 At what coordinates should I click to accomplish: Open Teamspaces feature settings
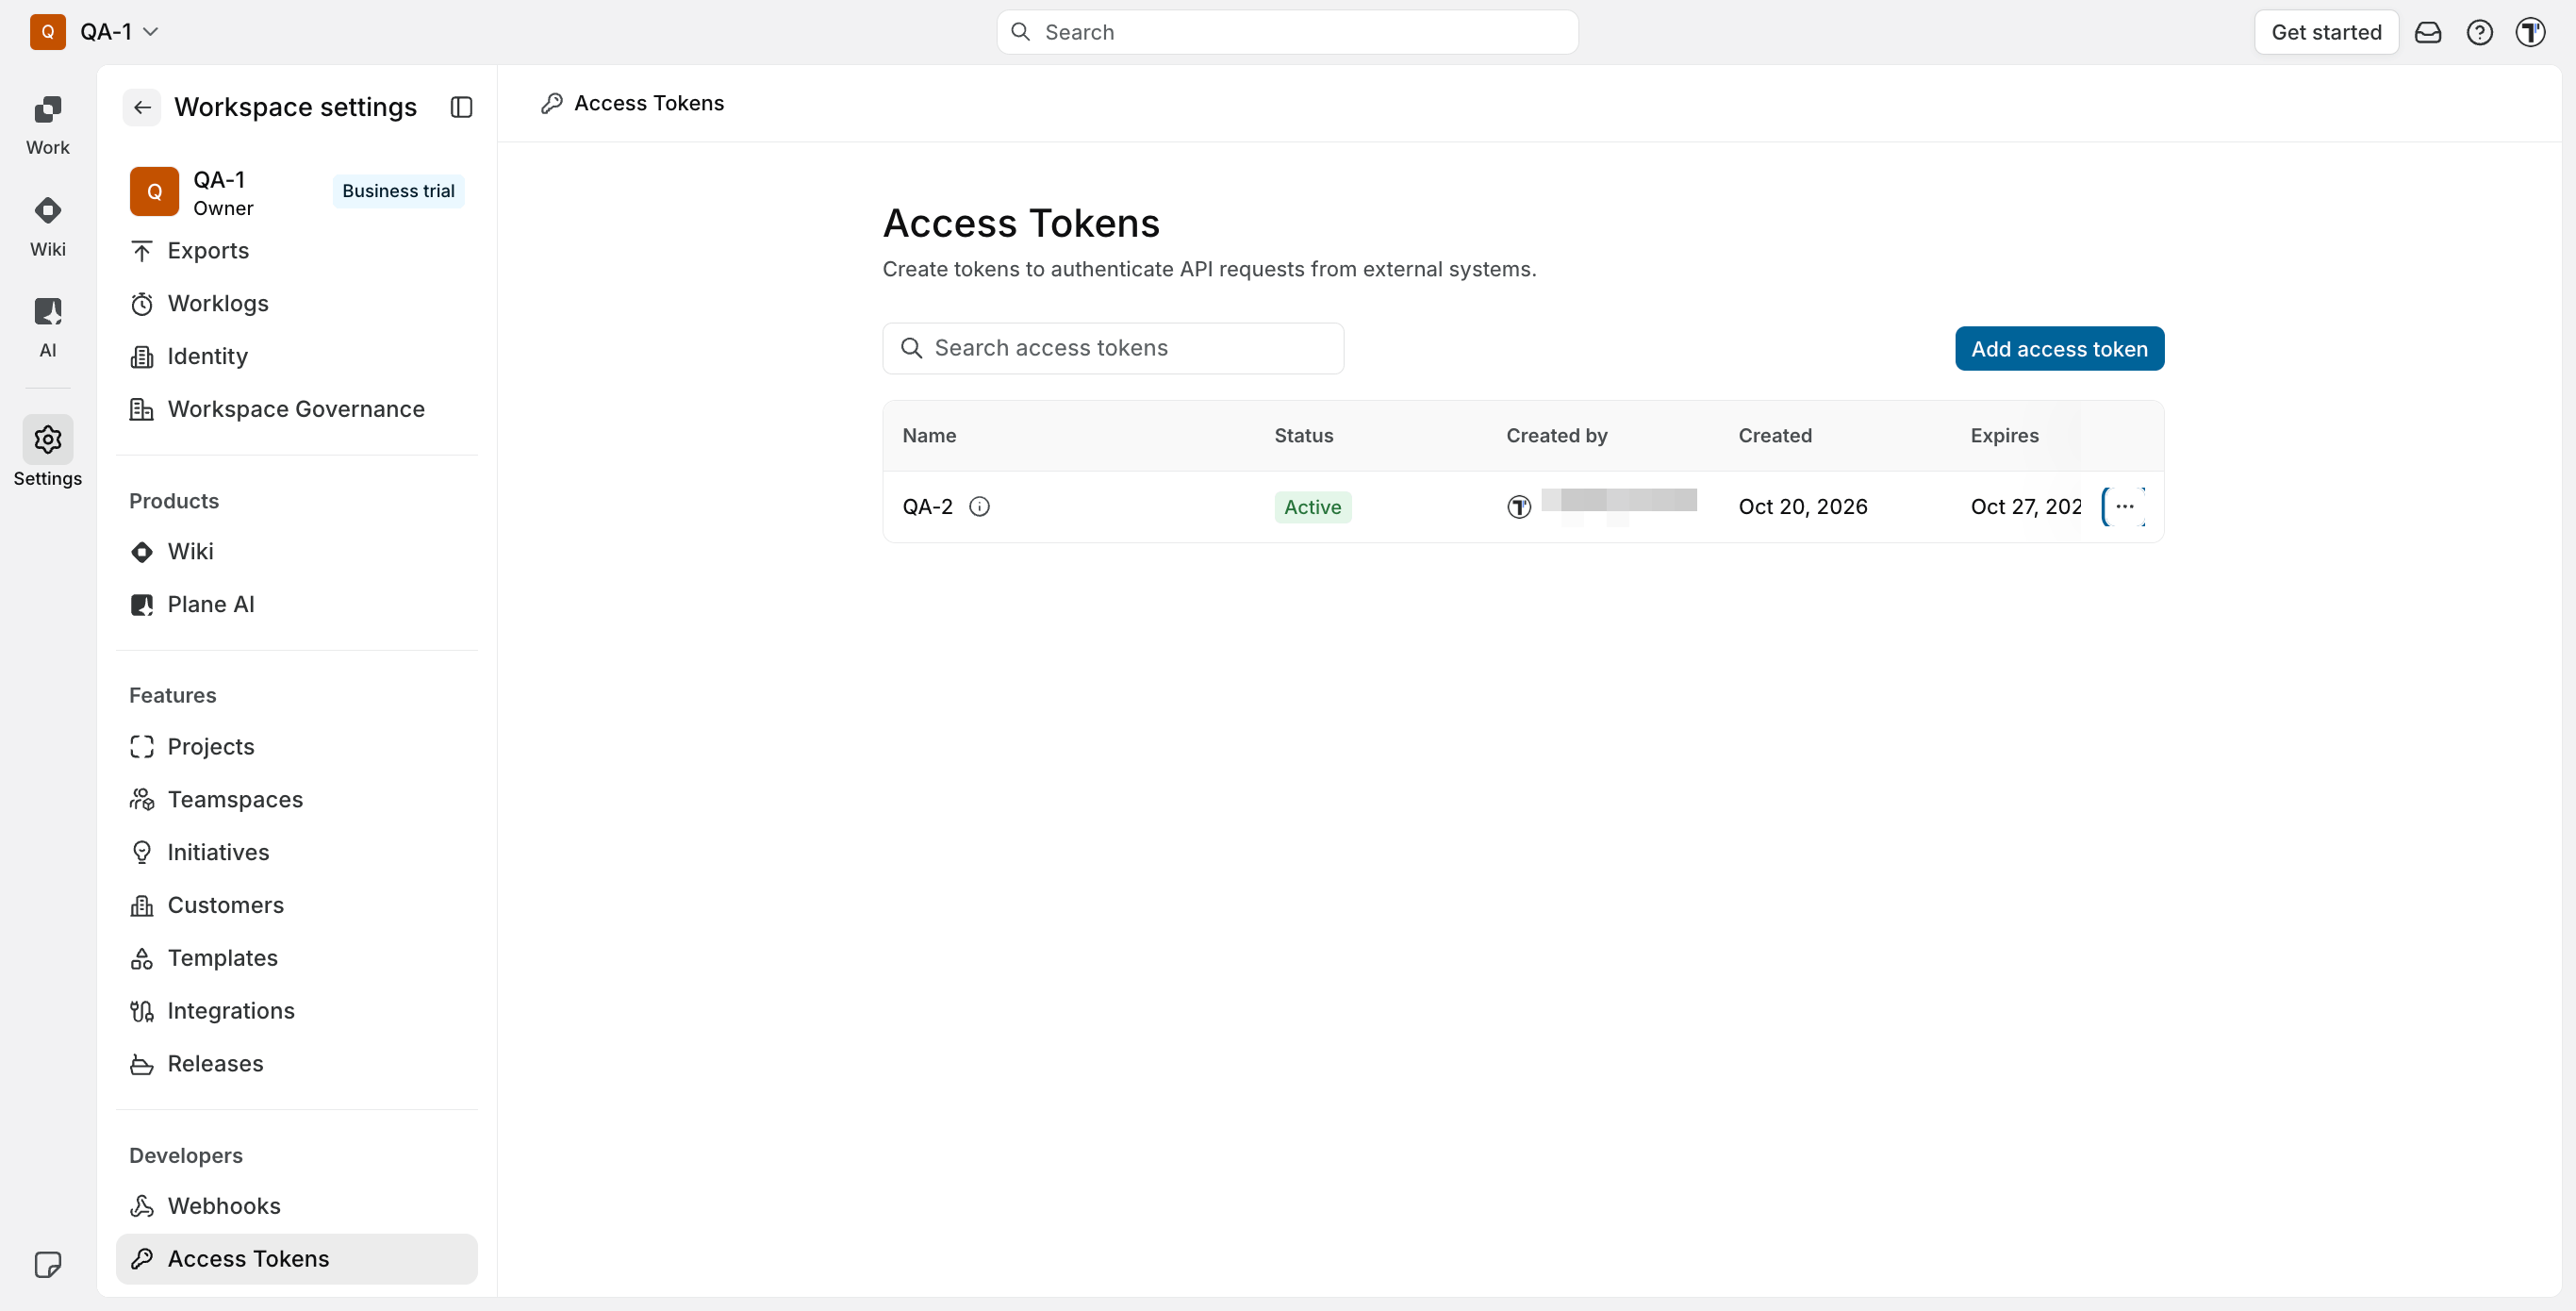point(297,799)
